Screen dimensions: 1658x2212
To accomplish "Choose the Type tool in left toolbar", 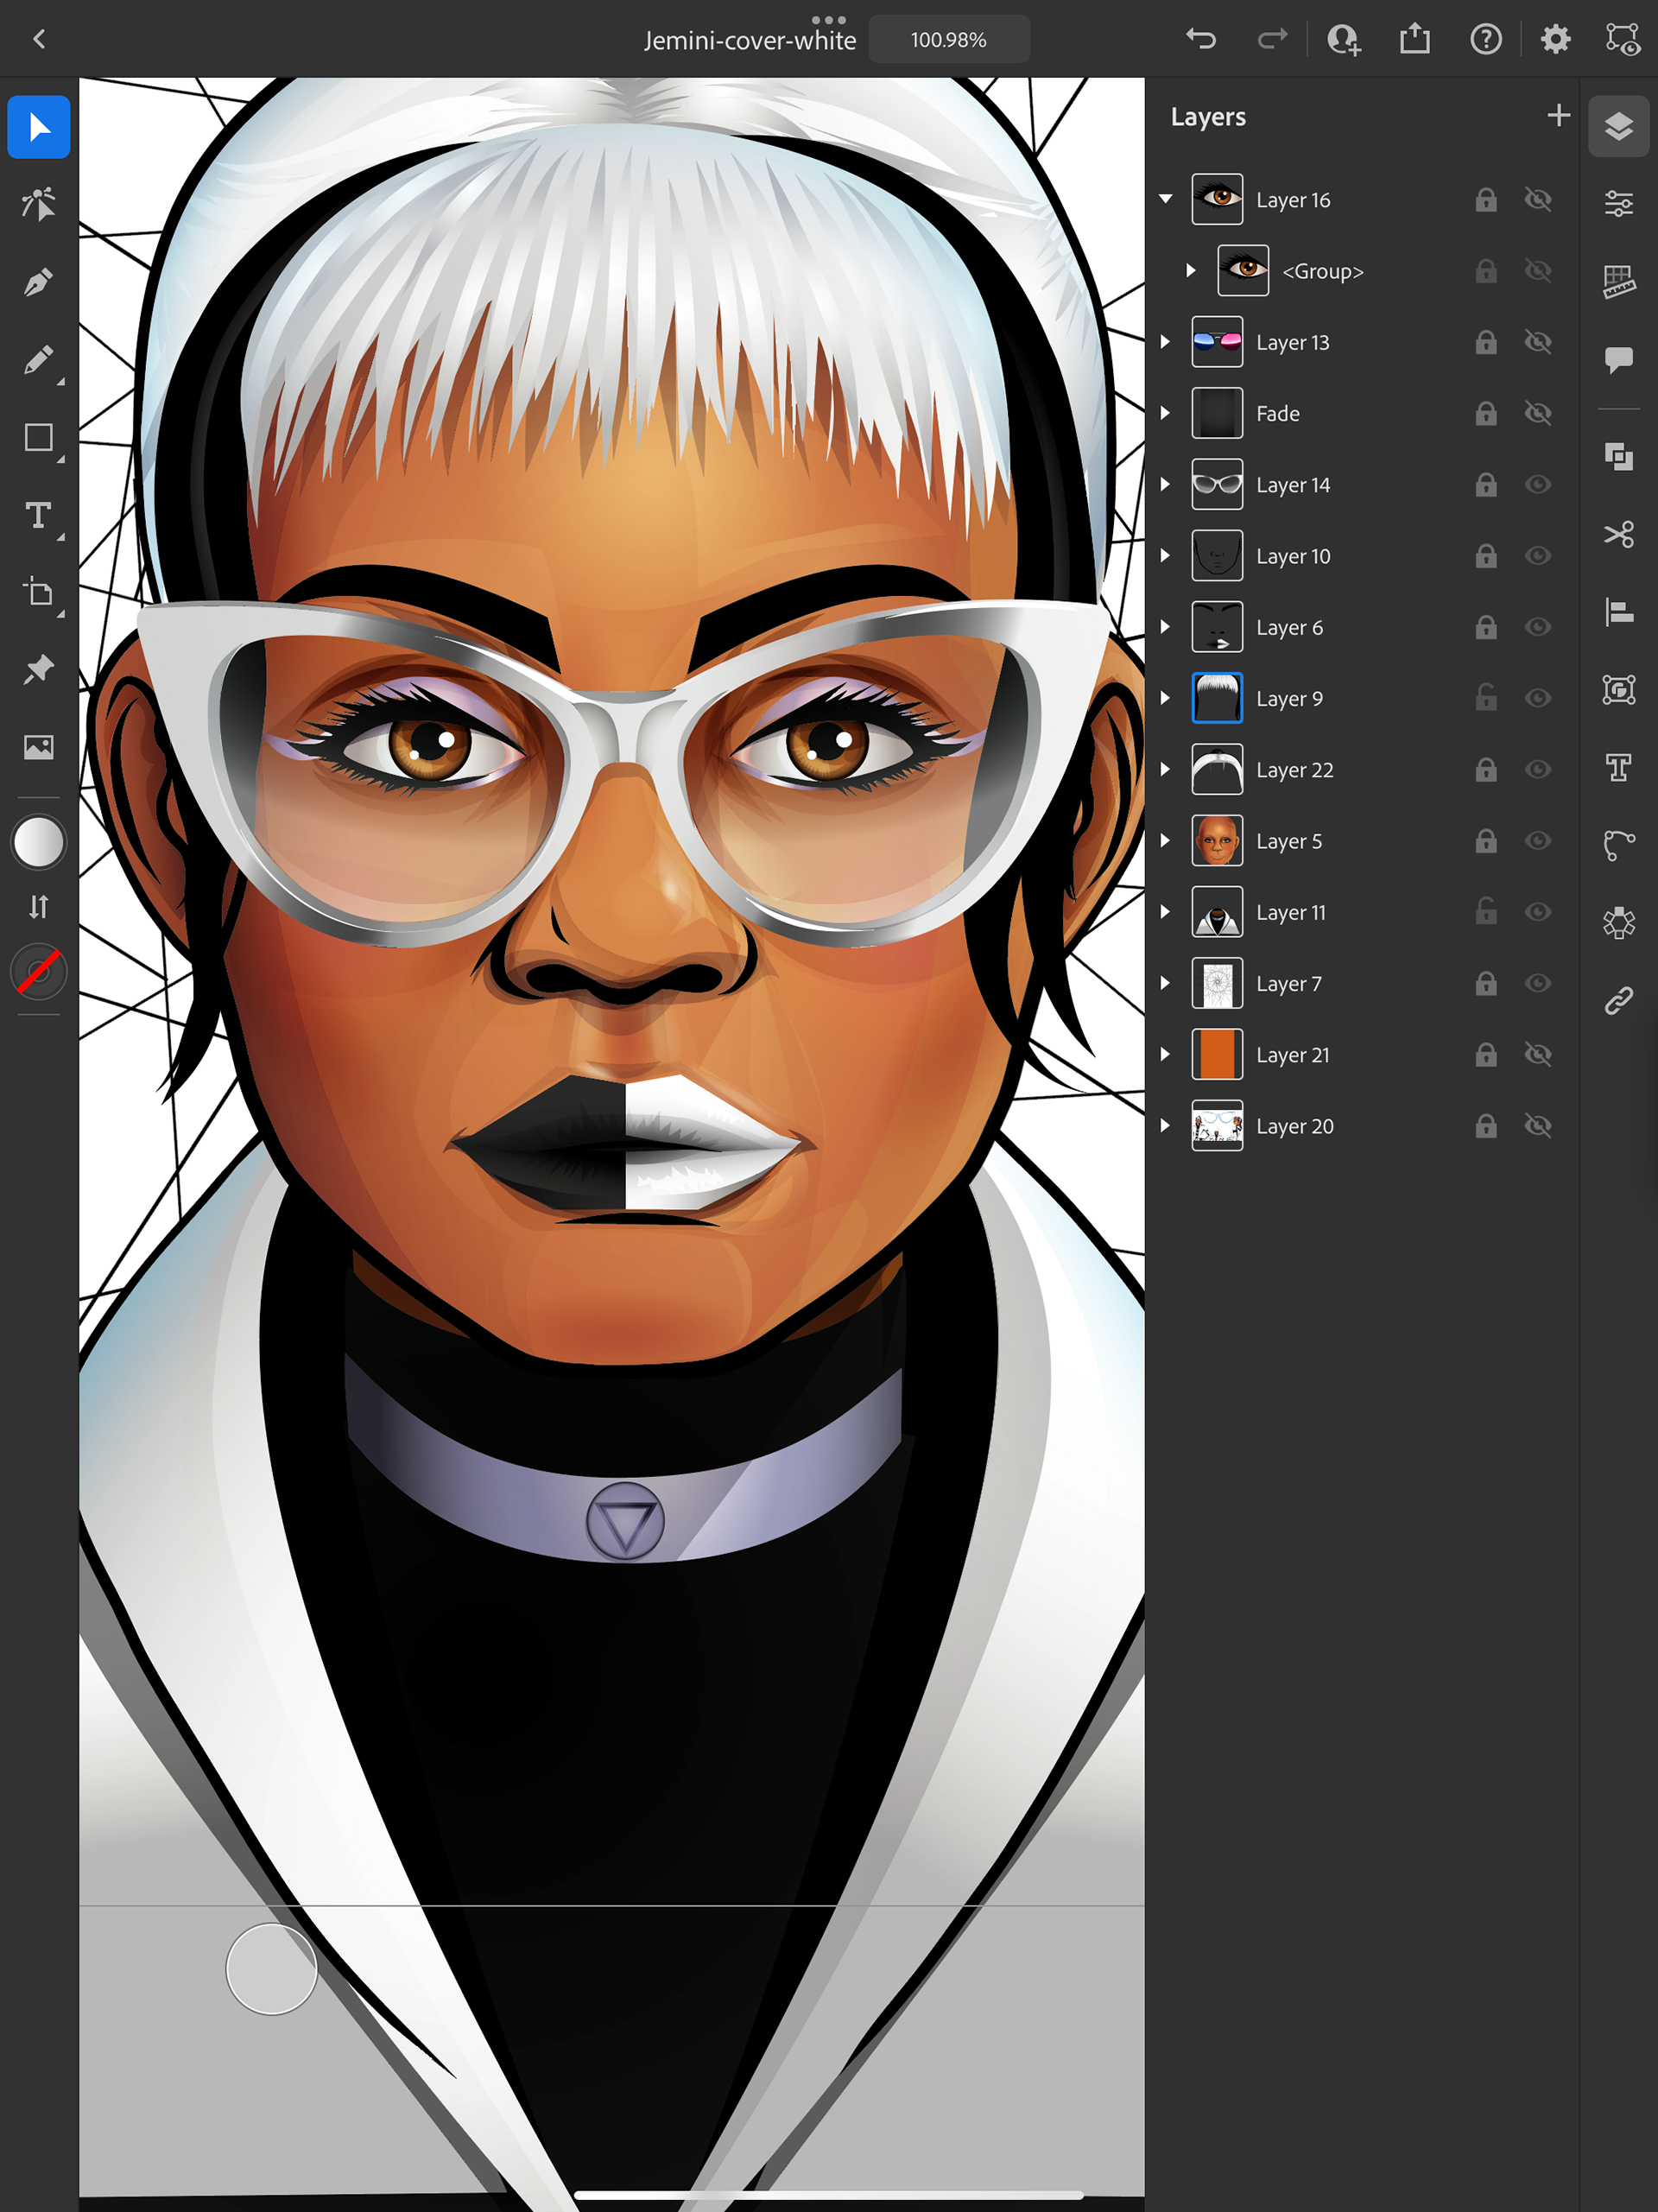I will click(38, 515).
